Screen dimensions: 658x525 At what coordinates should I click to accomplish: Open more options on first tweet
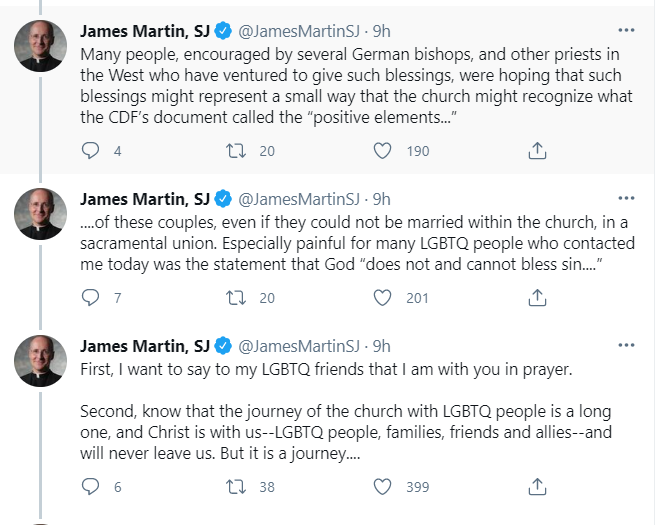[626, 30]
